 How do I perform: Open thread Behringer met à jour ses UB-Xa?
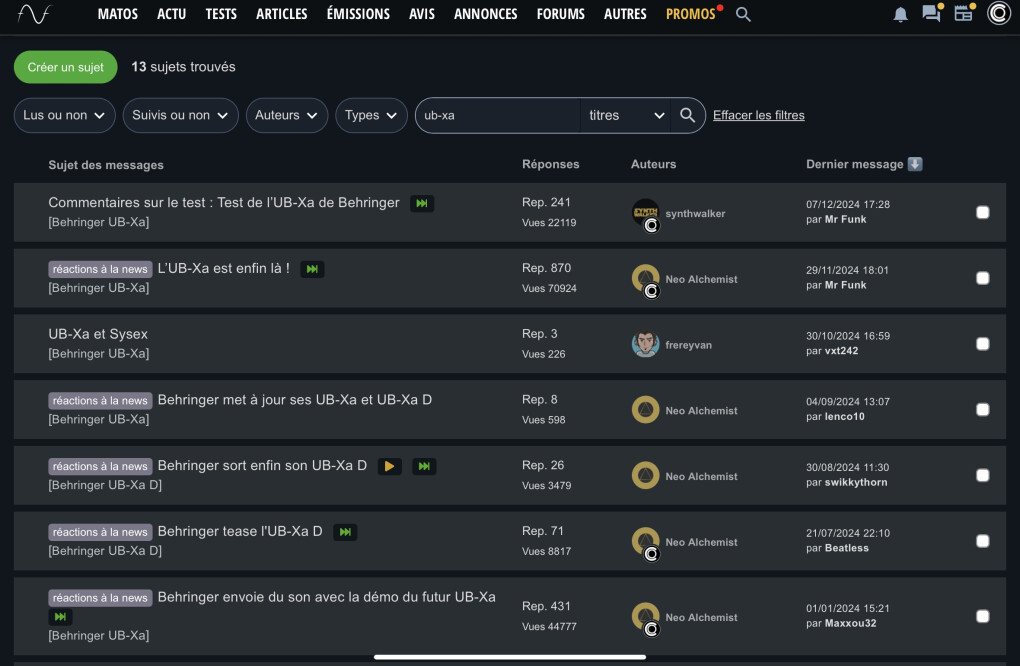click(295, 399)
